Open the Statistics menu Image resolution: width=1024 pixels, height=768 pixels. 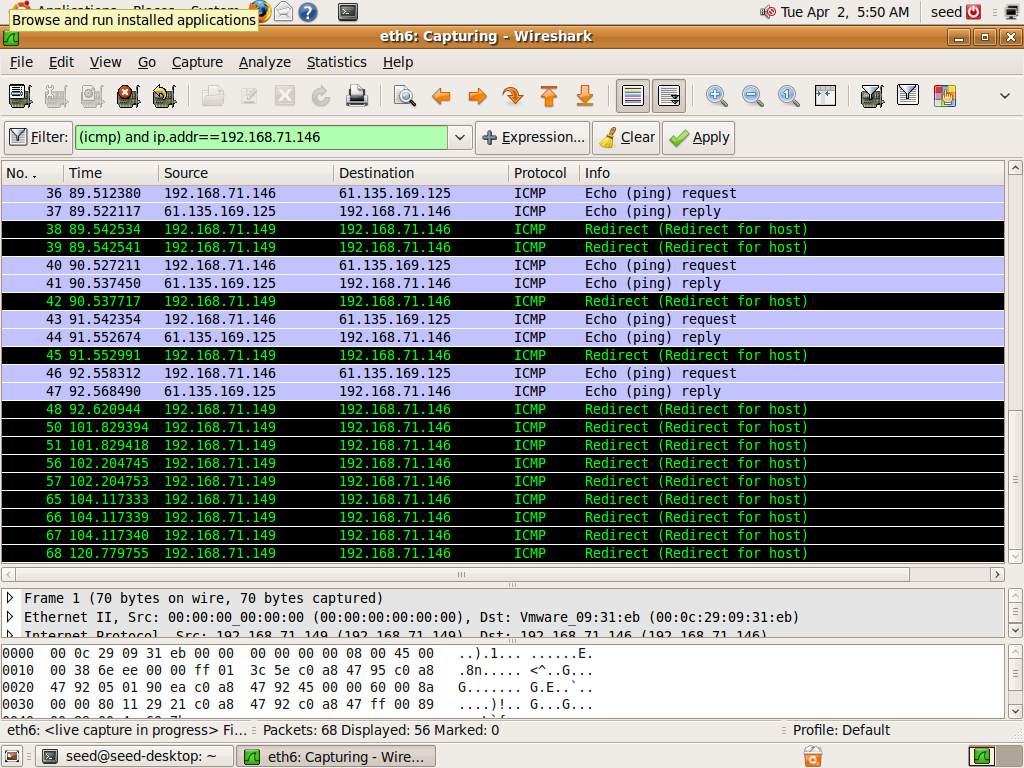click(336, 62)
